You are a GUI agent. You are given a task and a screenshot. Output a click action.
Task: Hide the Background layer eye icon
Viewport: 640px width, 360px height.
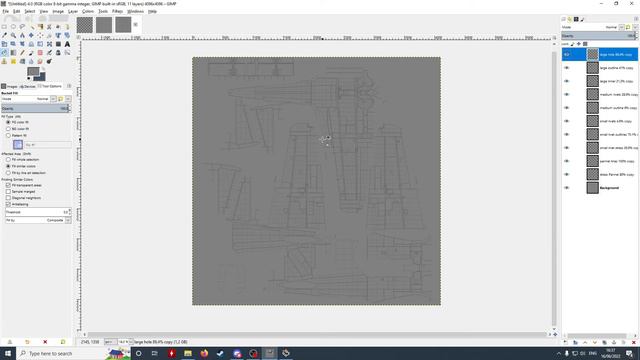pyautogui.click(x=567, y=188)
